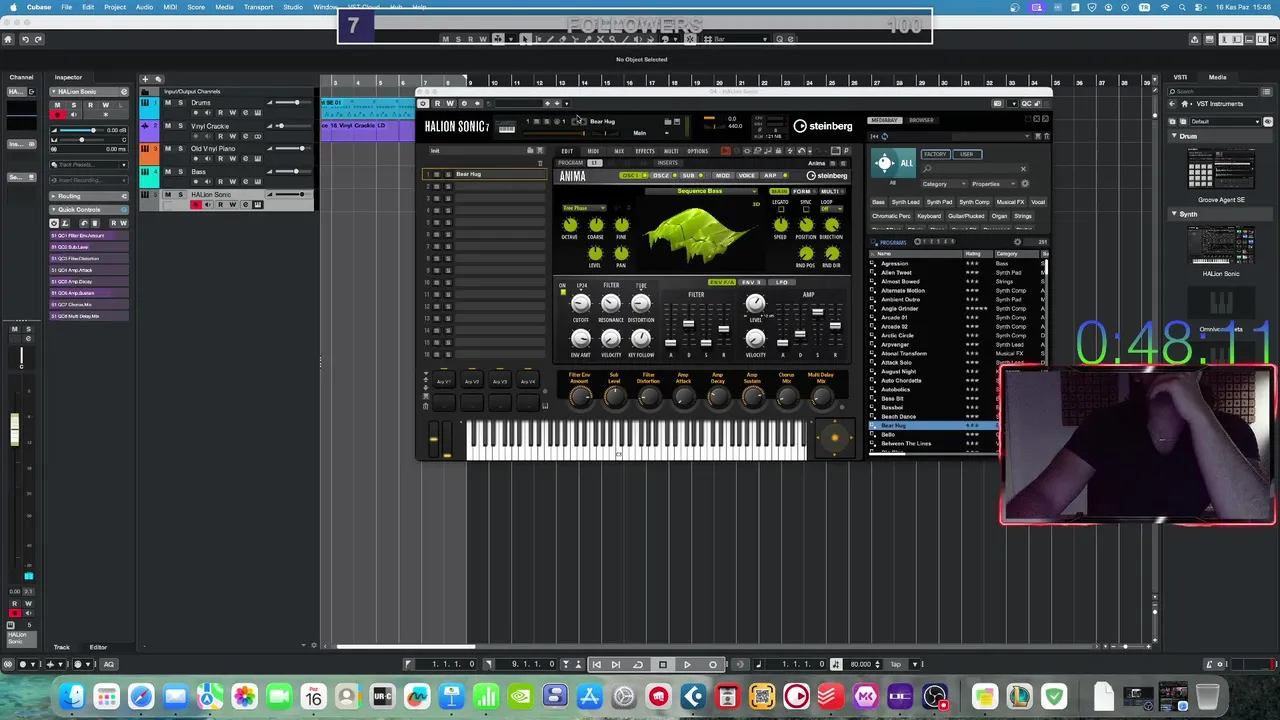The height and width of the screenshot is (720, 1280).
Task: Open the Free Phase dropdown in Anima
Action: tap(584, 208)
